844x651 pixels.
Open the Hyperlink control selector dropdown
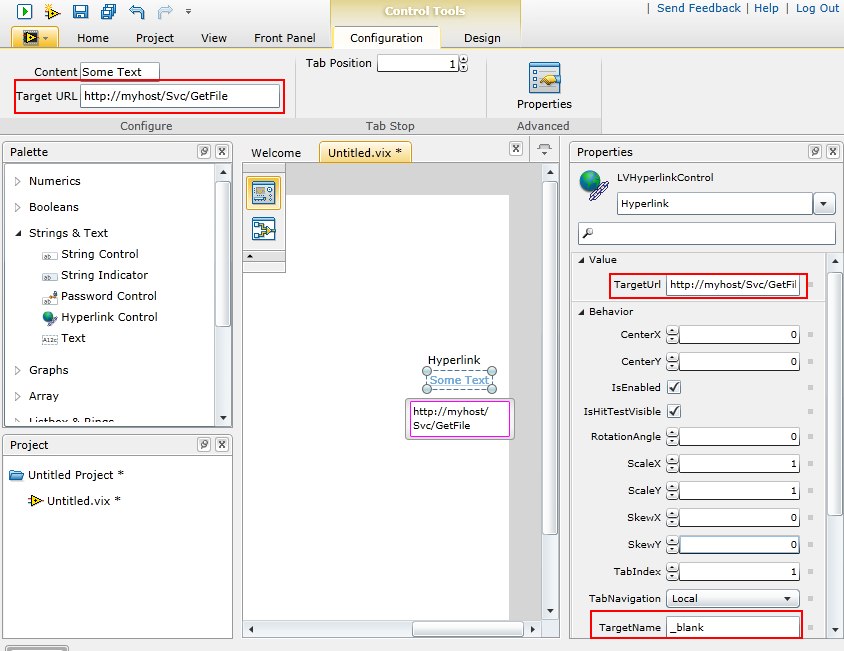click(824, 204)
